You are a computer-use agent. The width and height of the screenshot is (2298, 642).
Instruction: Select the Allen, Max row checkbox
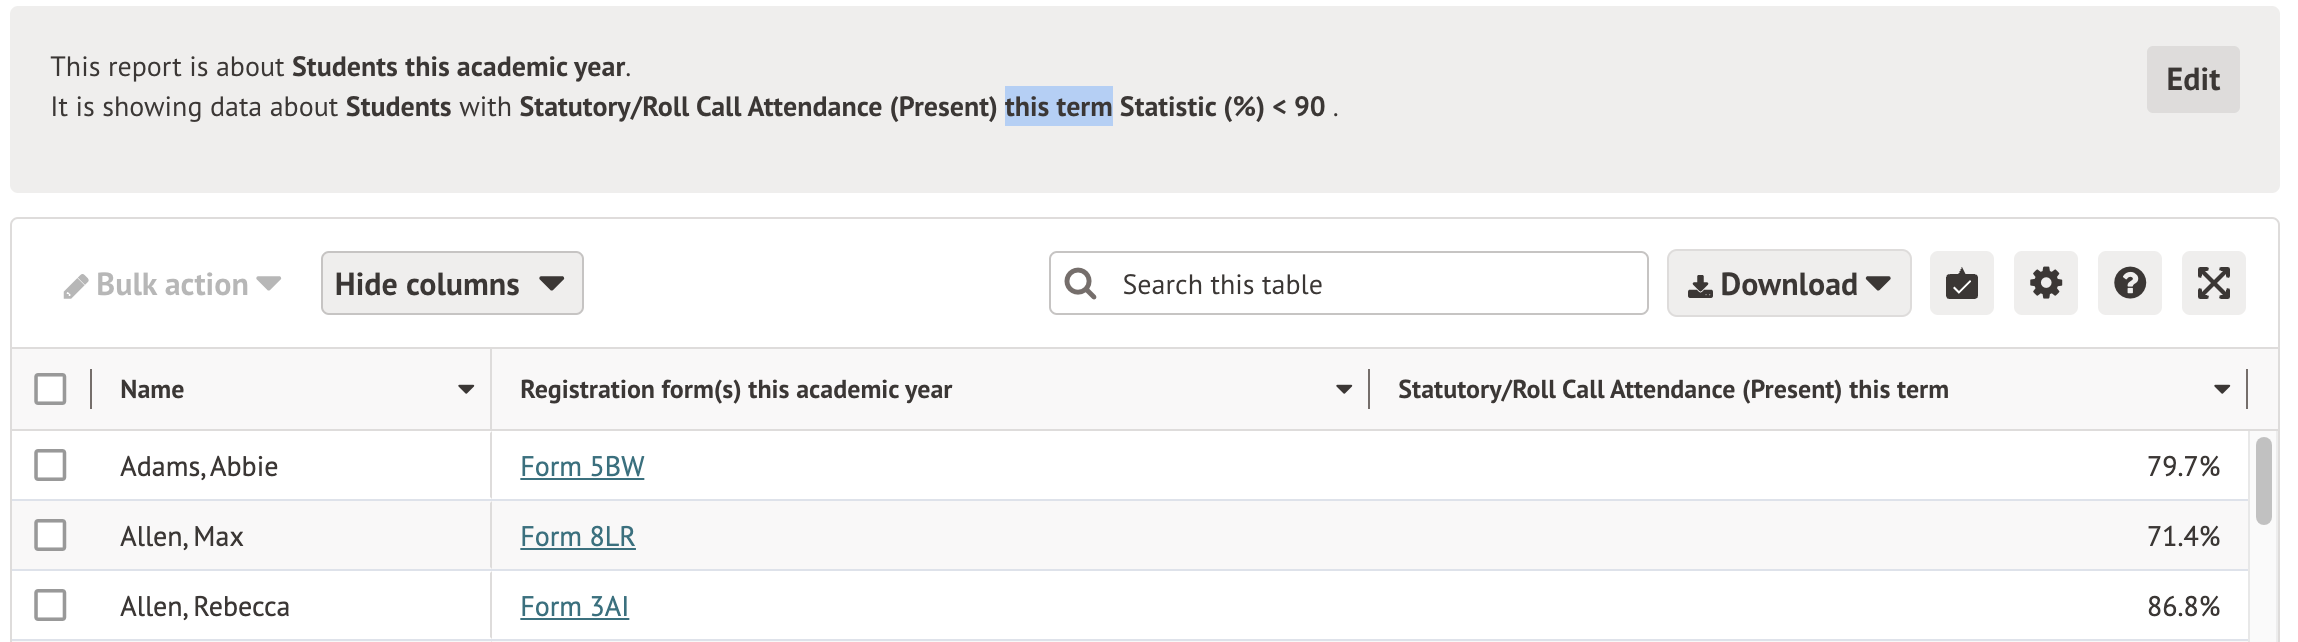50,535
